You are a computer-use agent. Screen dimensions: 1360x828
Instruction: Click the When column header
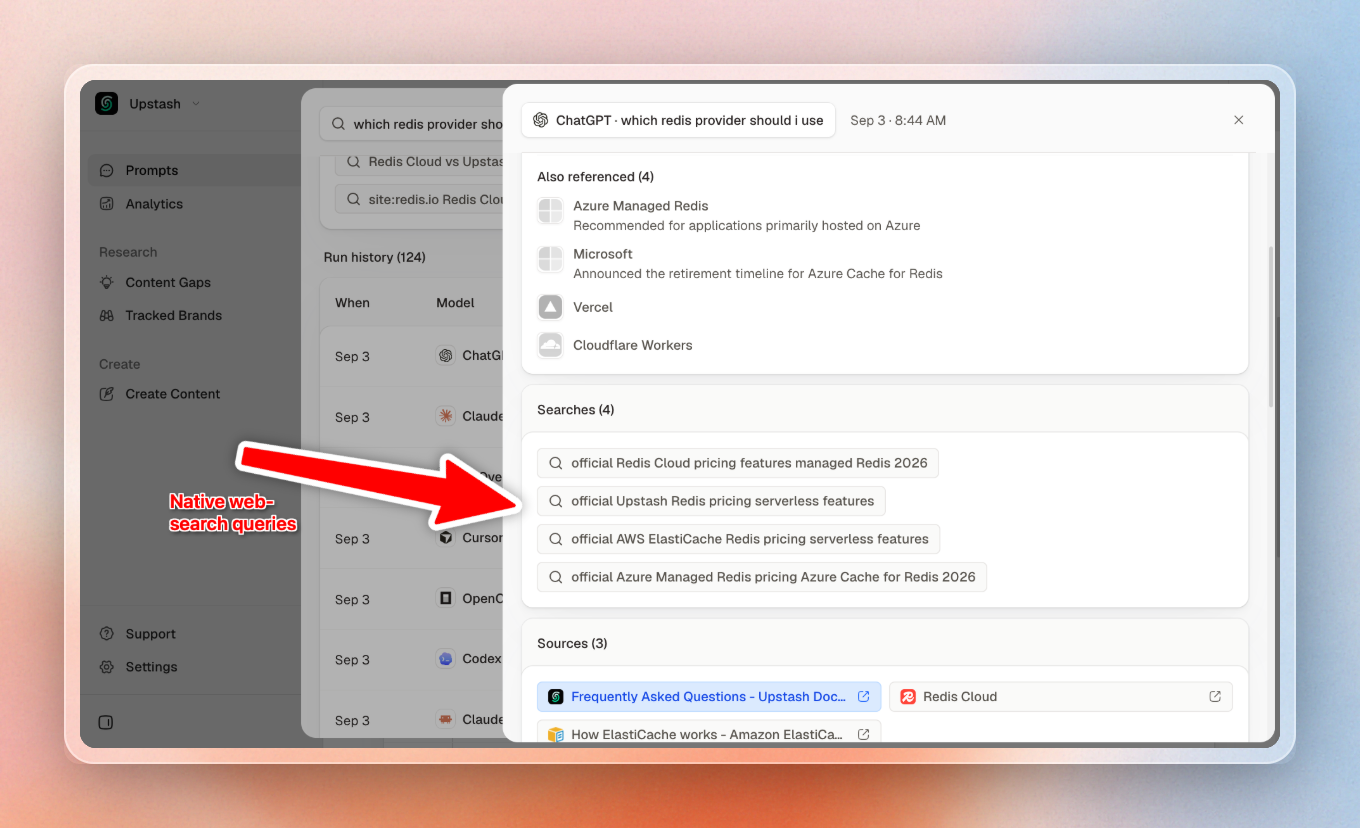(x=352, y=302)
